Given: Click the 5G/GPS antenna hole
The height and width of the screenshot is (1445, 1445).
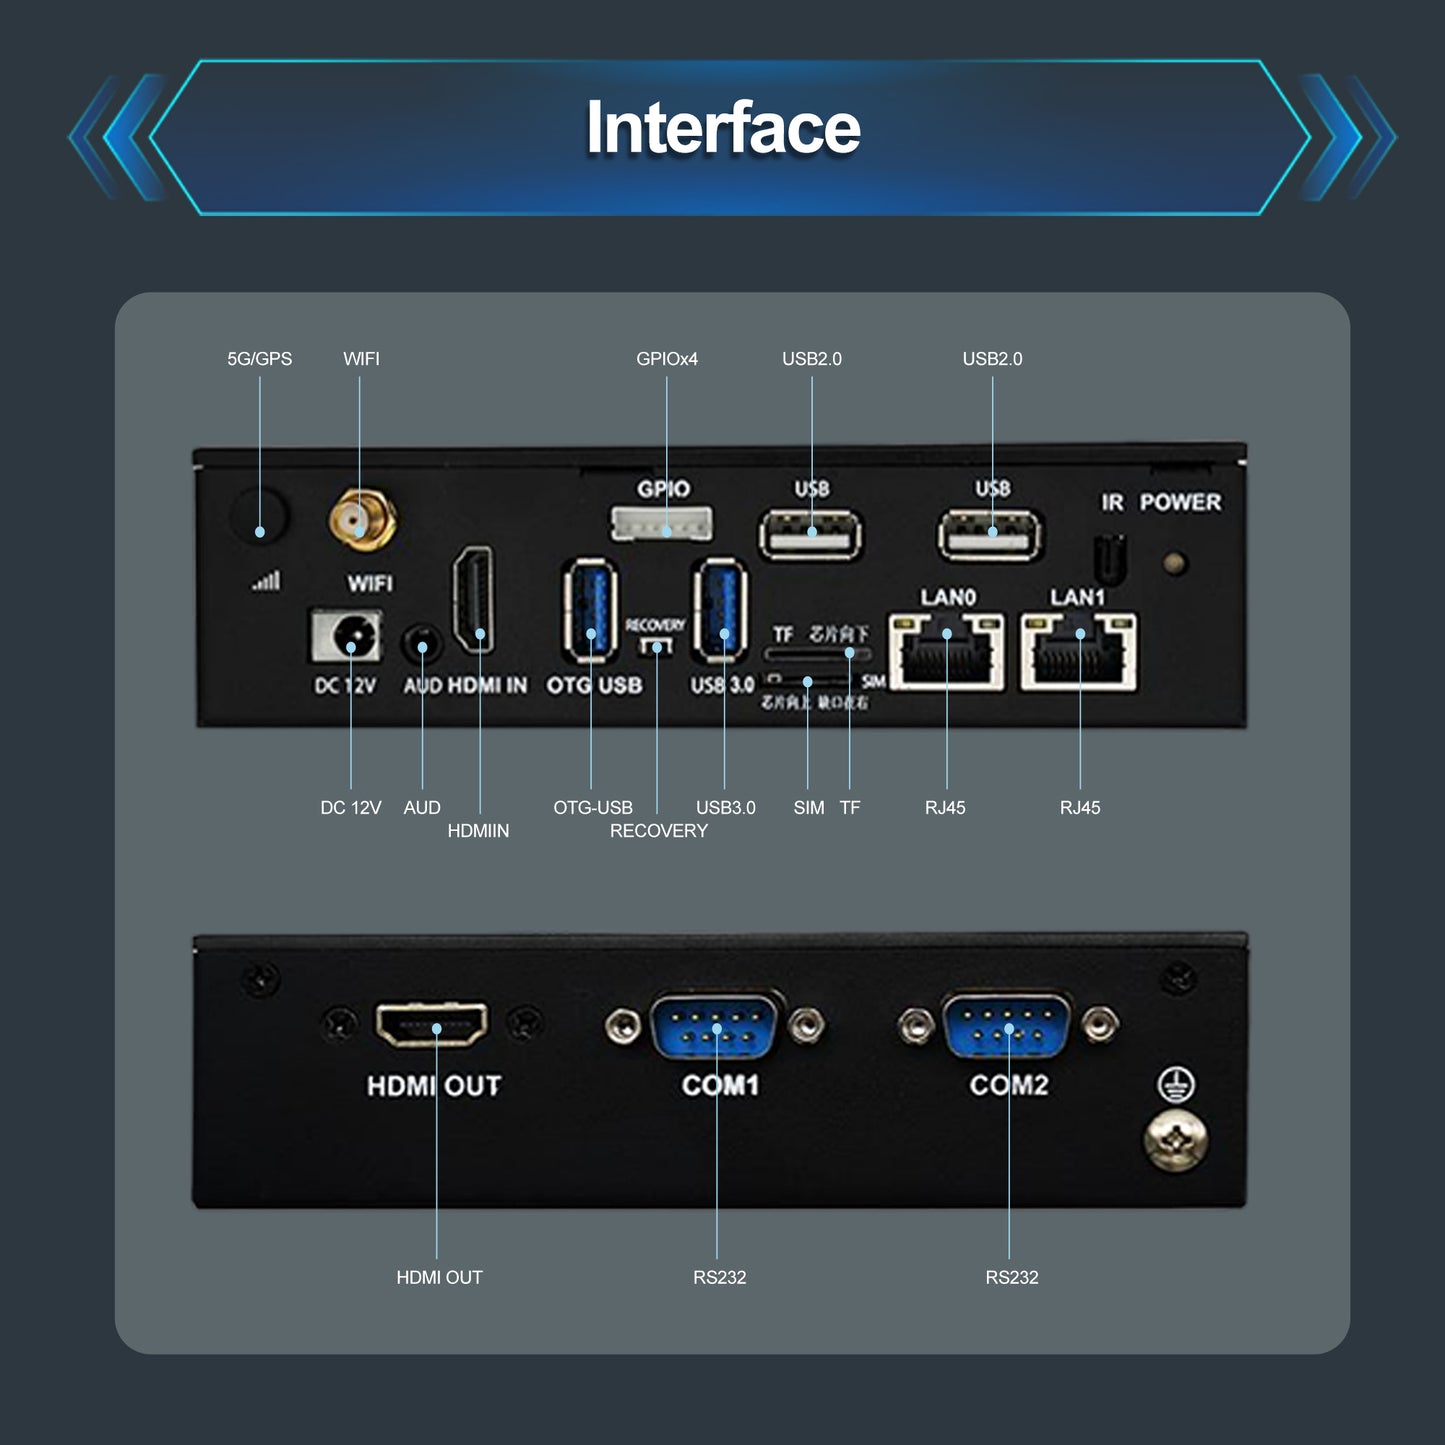Looking at the screenshot, I should coord(259,516).
